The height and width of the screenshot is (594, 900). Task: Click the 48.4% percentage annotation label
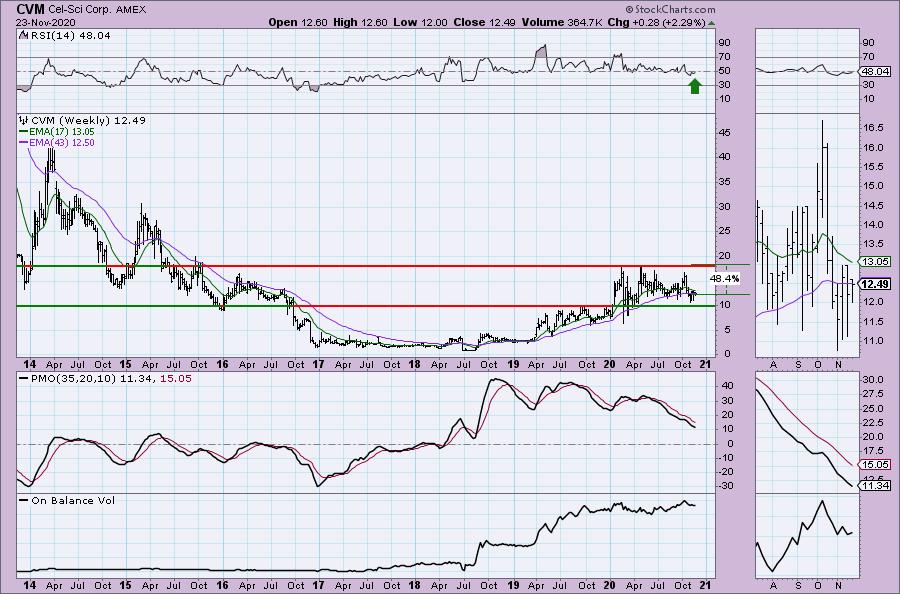click(724, 278)
